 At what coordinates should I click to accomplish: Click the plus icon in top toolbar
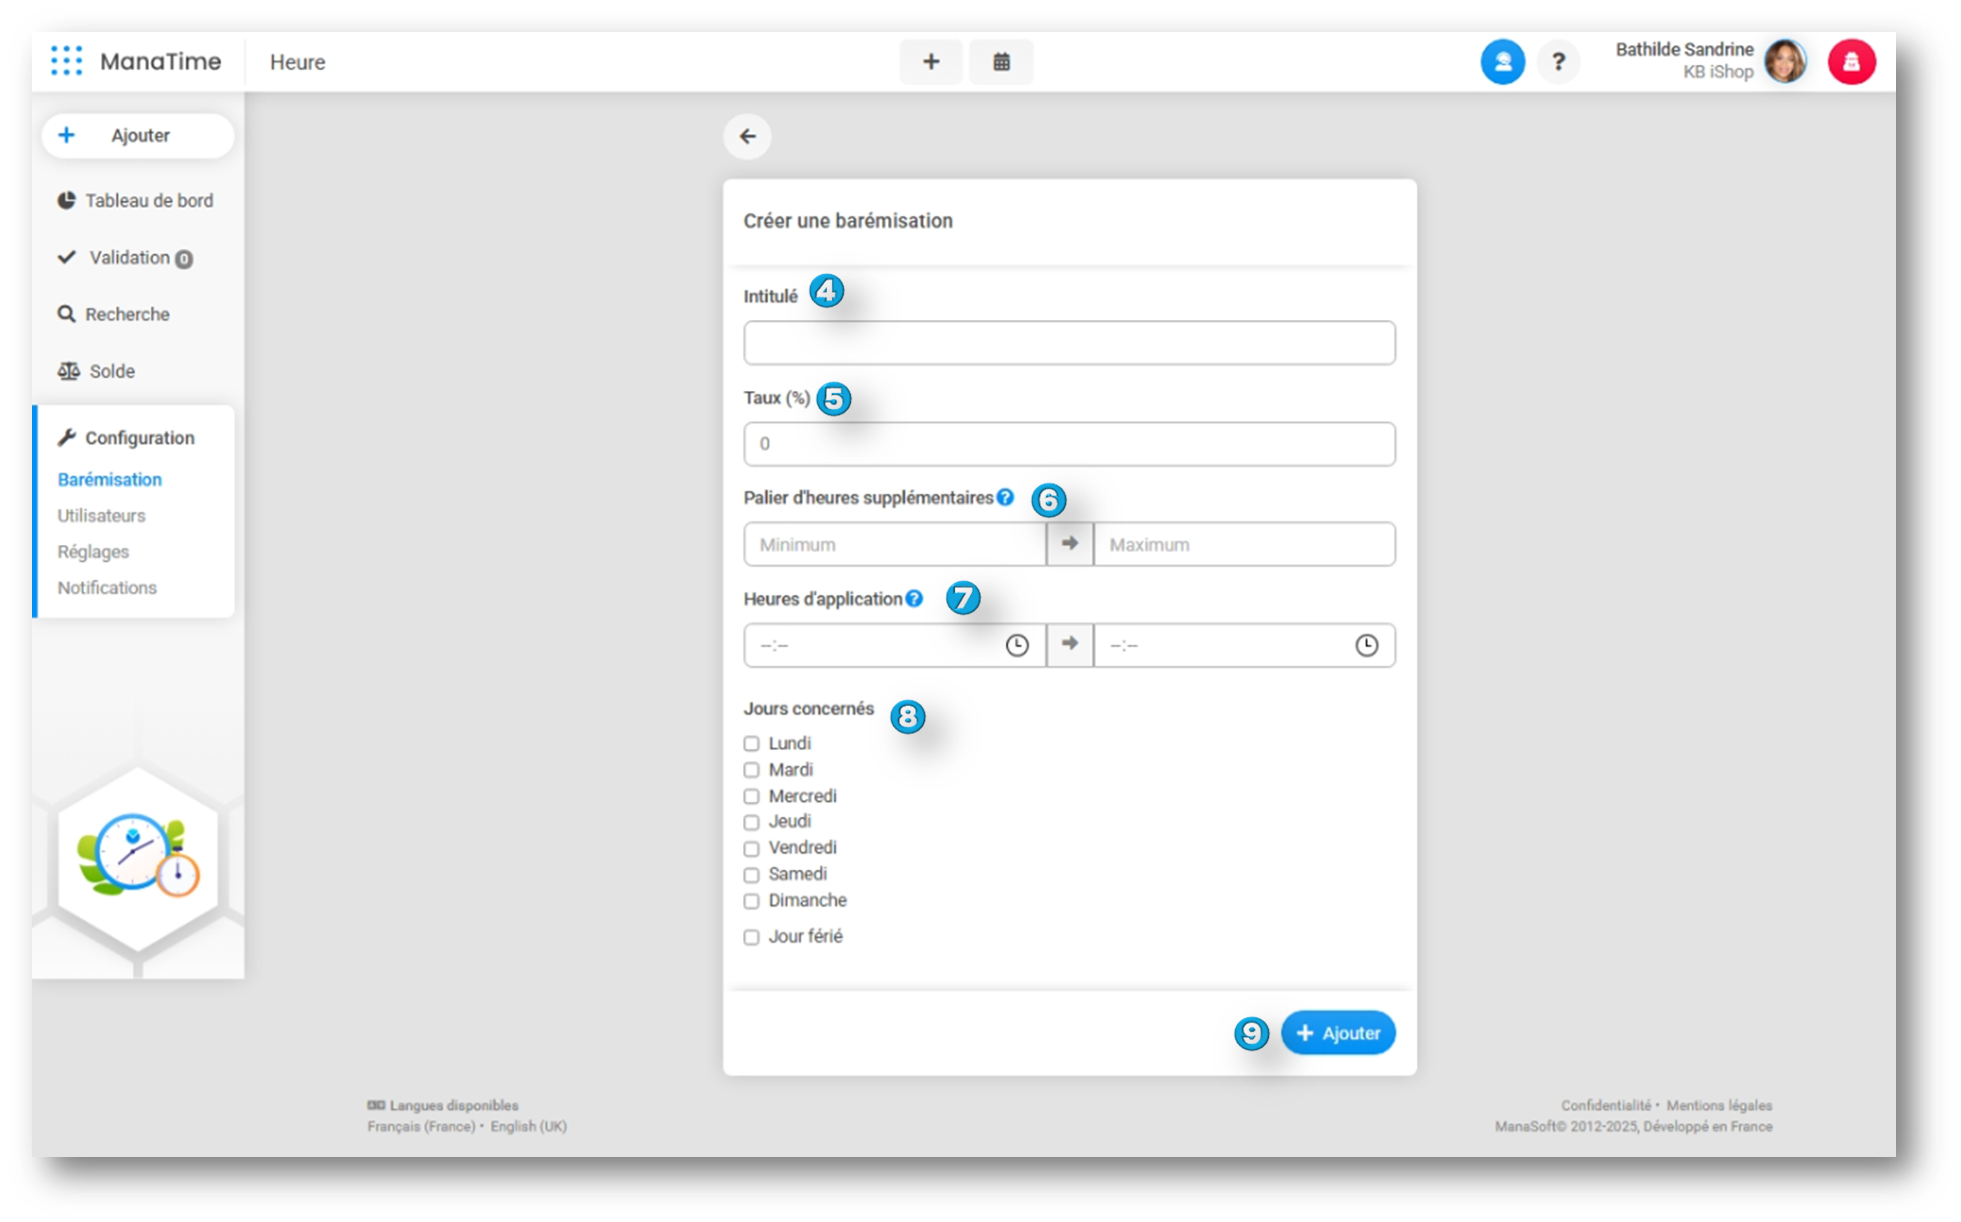[930, 62]
